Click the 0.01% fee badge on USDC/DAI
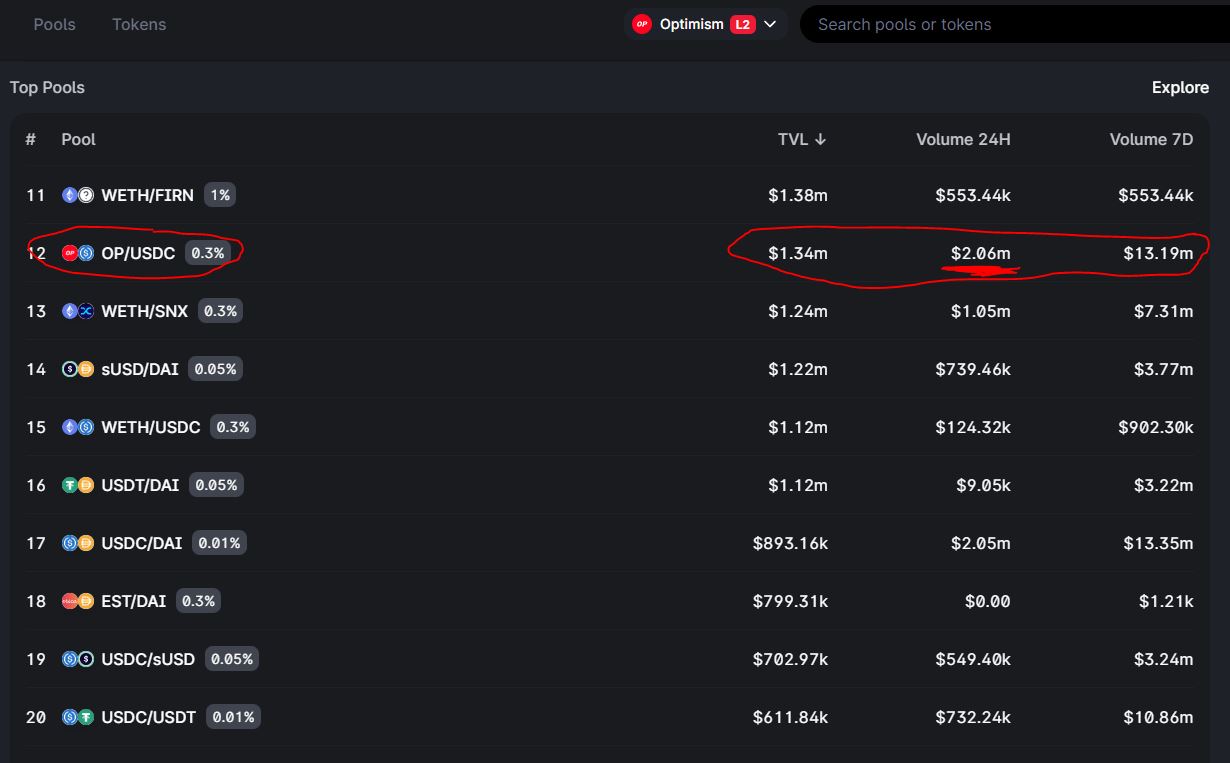The width and height of the screenshot is (1230, 763). (x=219, y=543)
